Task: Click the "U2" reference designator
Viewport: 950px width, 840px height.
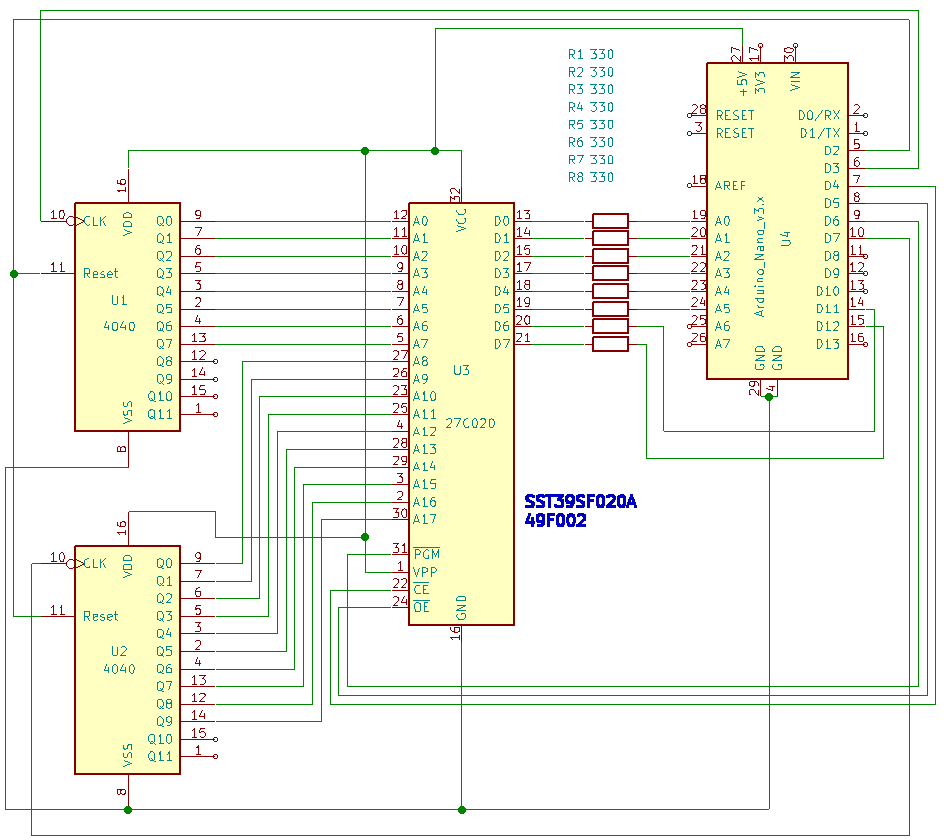Action: pos(119,652)
